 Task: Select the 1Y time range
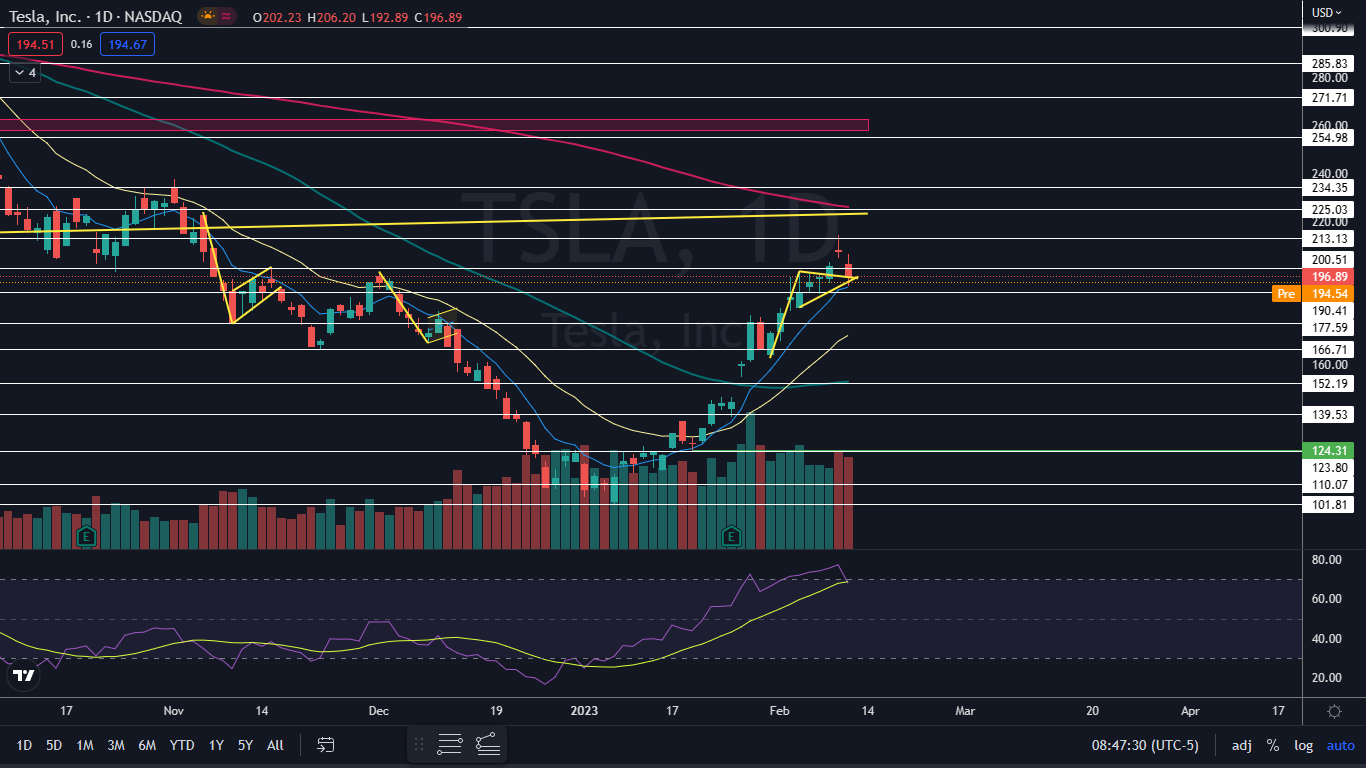point(216,745)
